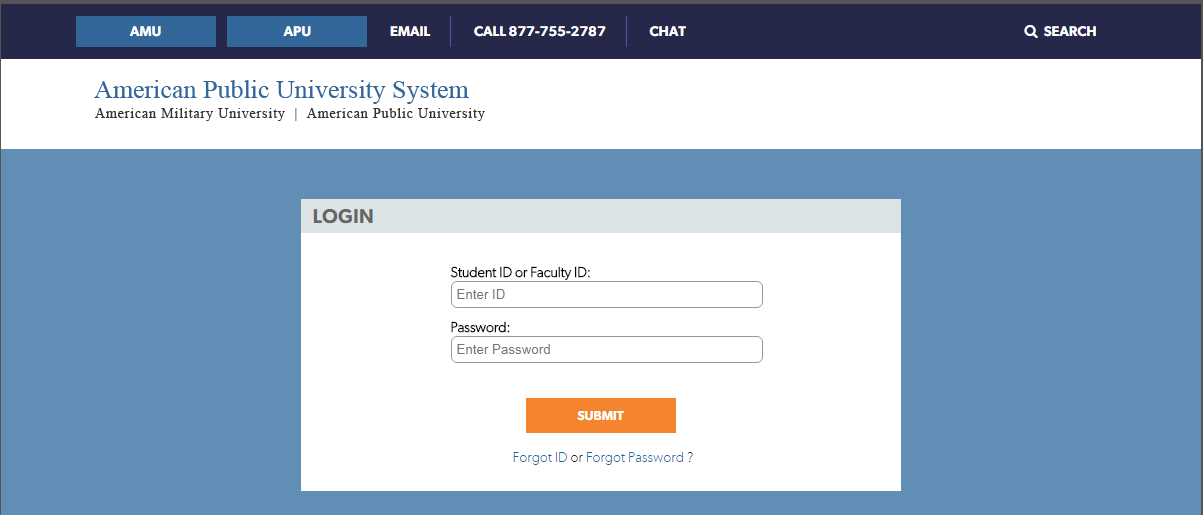Image resolution: width=1203 pixels, height=515 pixels.
Task: Click the CALL 877-755-2787 link
Action: click(539, 31)
